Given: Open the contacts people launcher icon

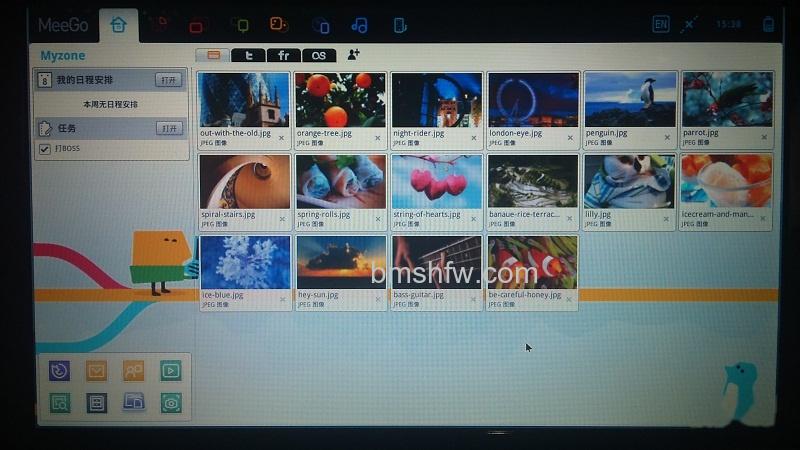Looking at the screenshot, I should tap(133, 371).
